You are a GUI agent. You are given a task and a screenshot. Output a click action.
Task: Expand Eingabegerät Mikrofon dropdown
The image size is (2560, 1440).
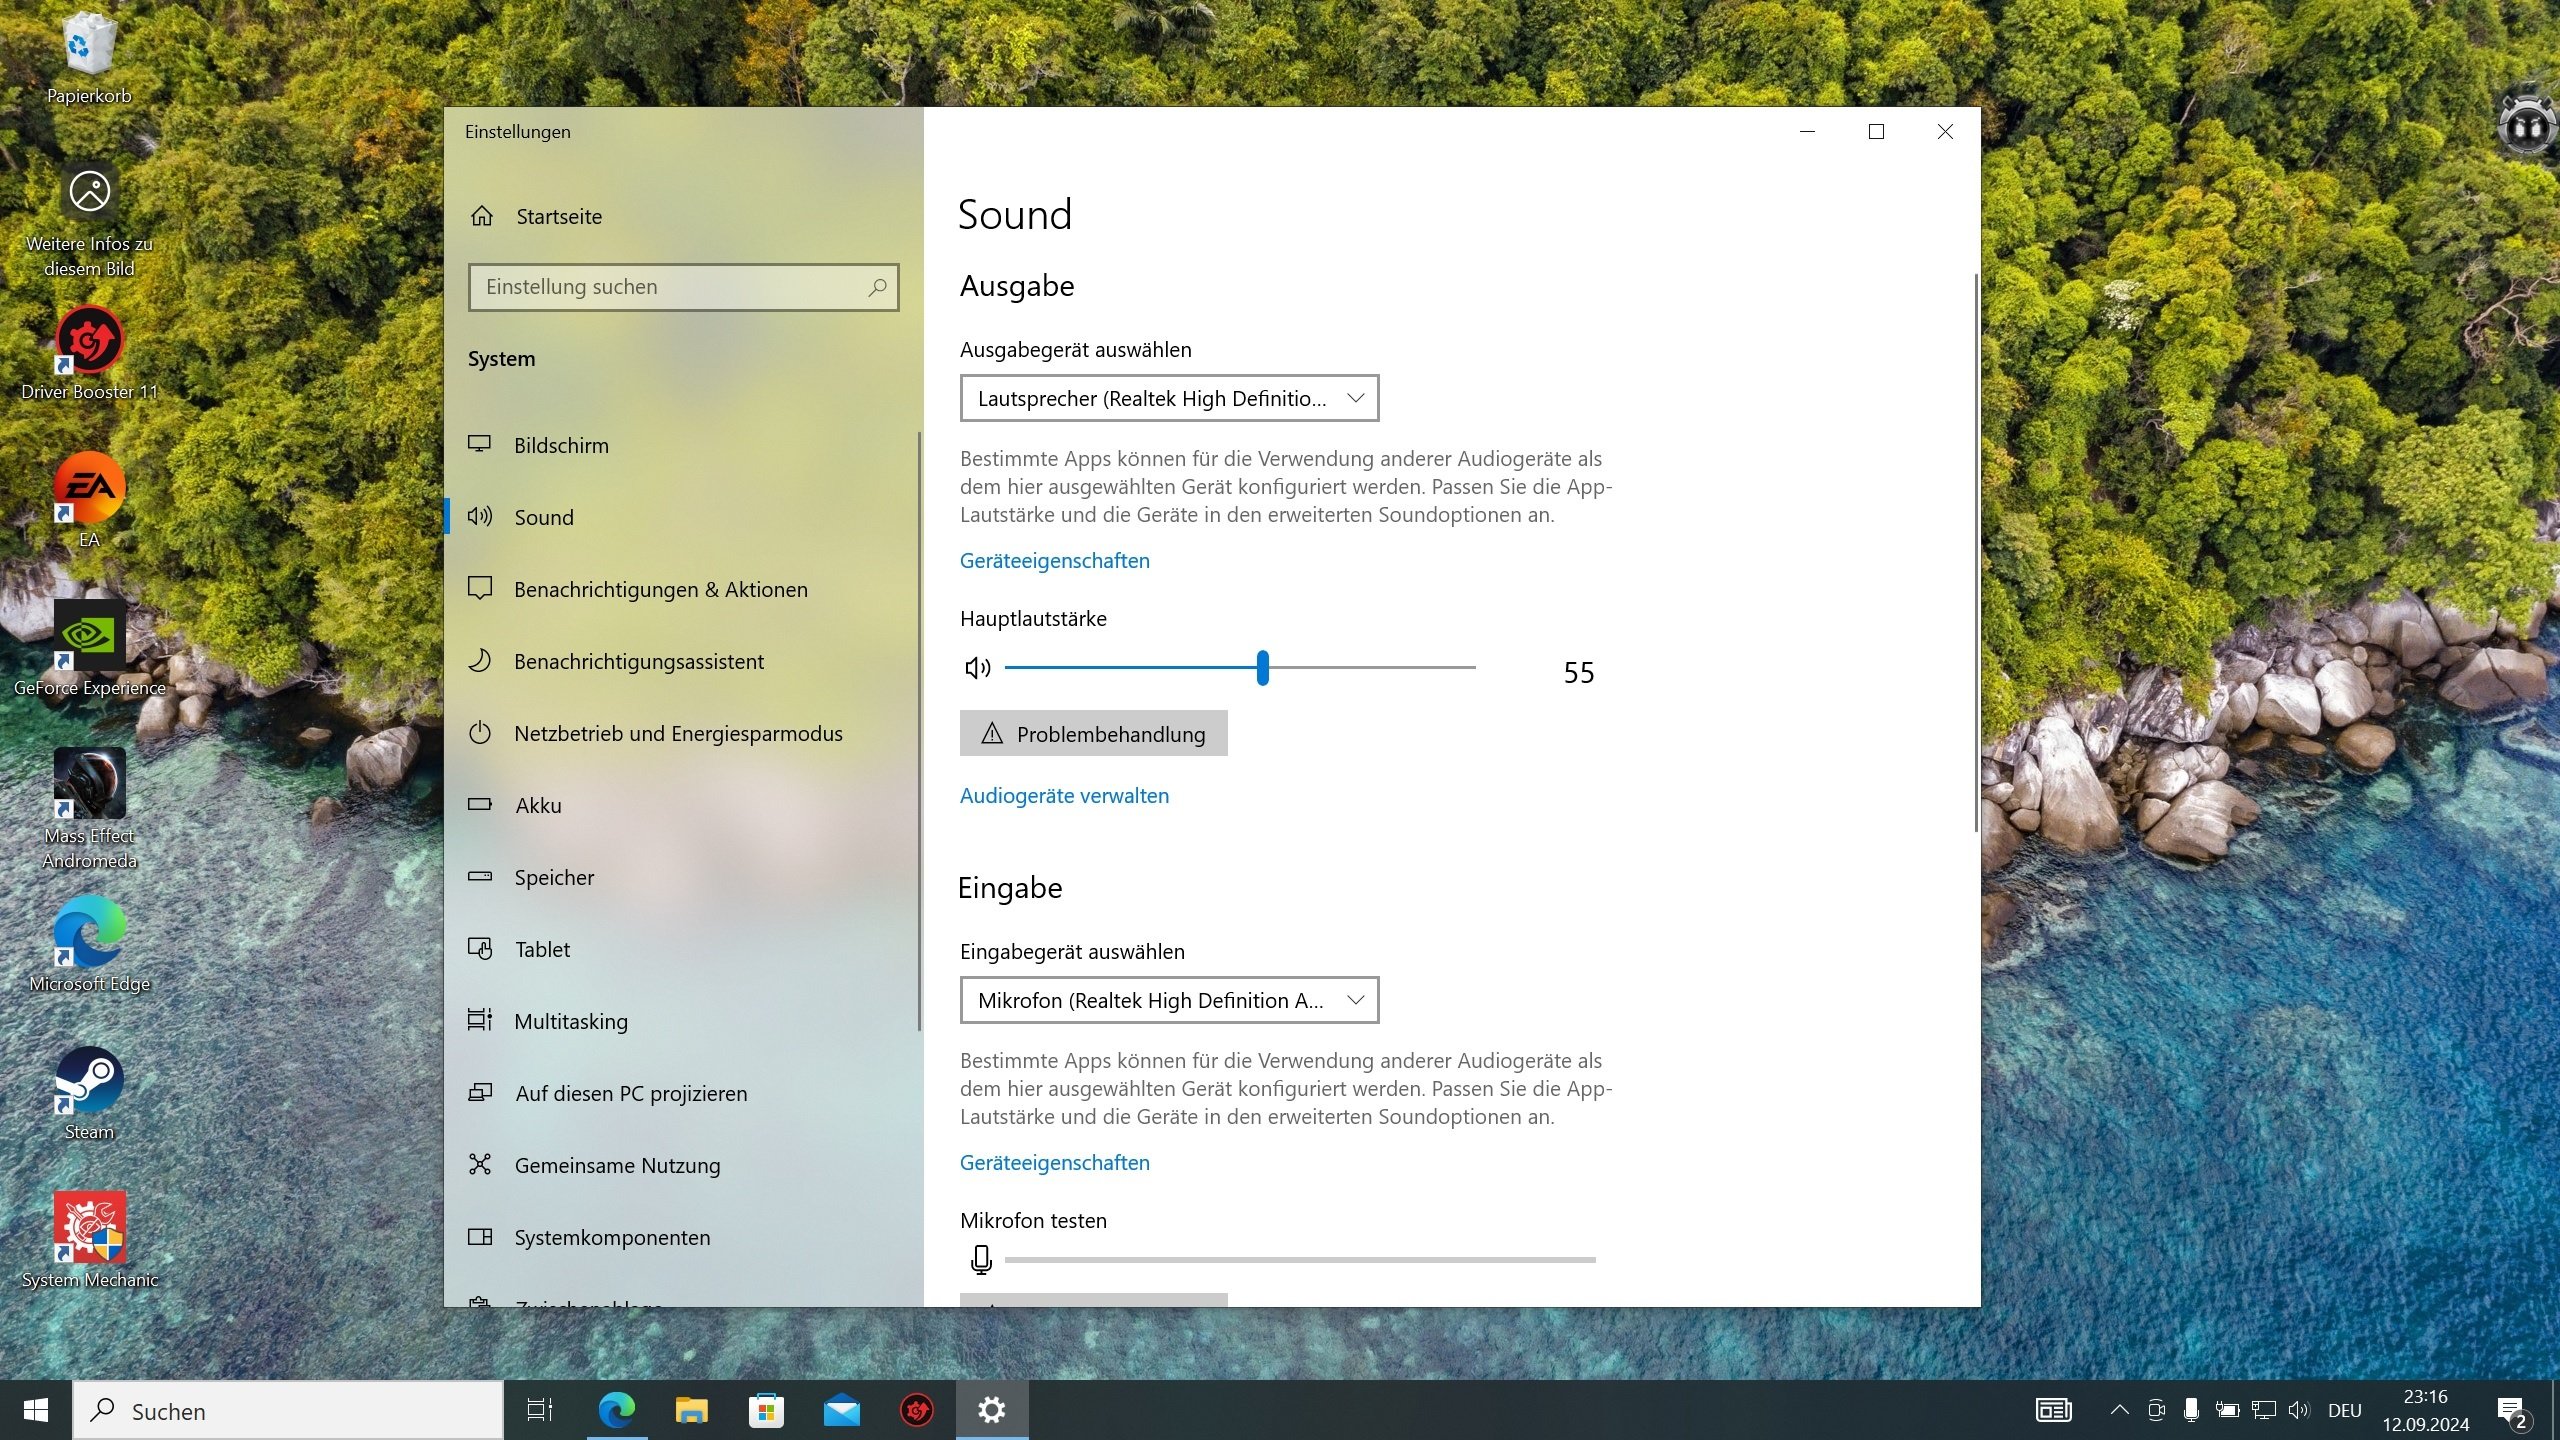point(1168,1000)
